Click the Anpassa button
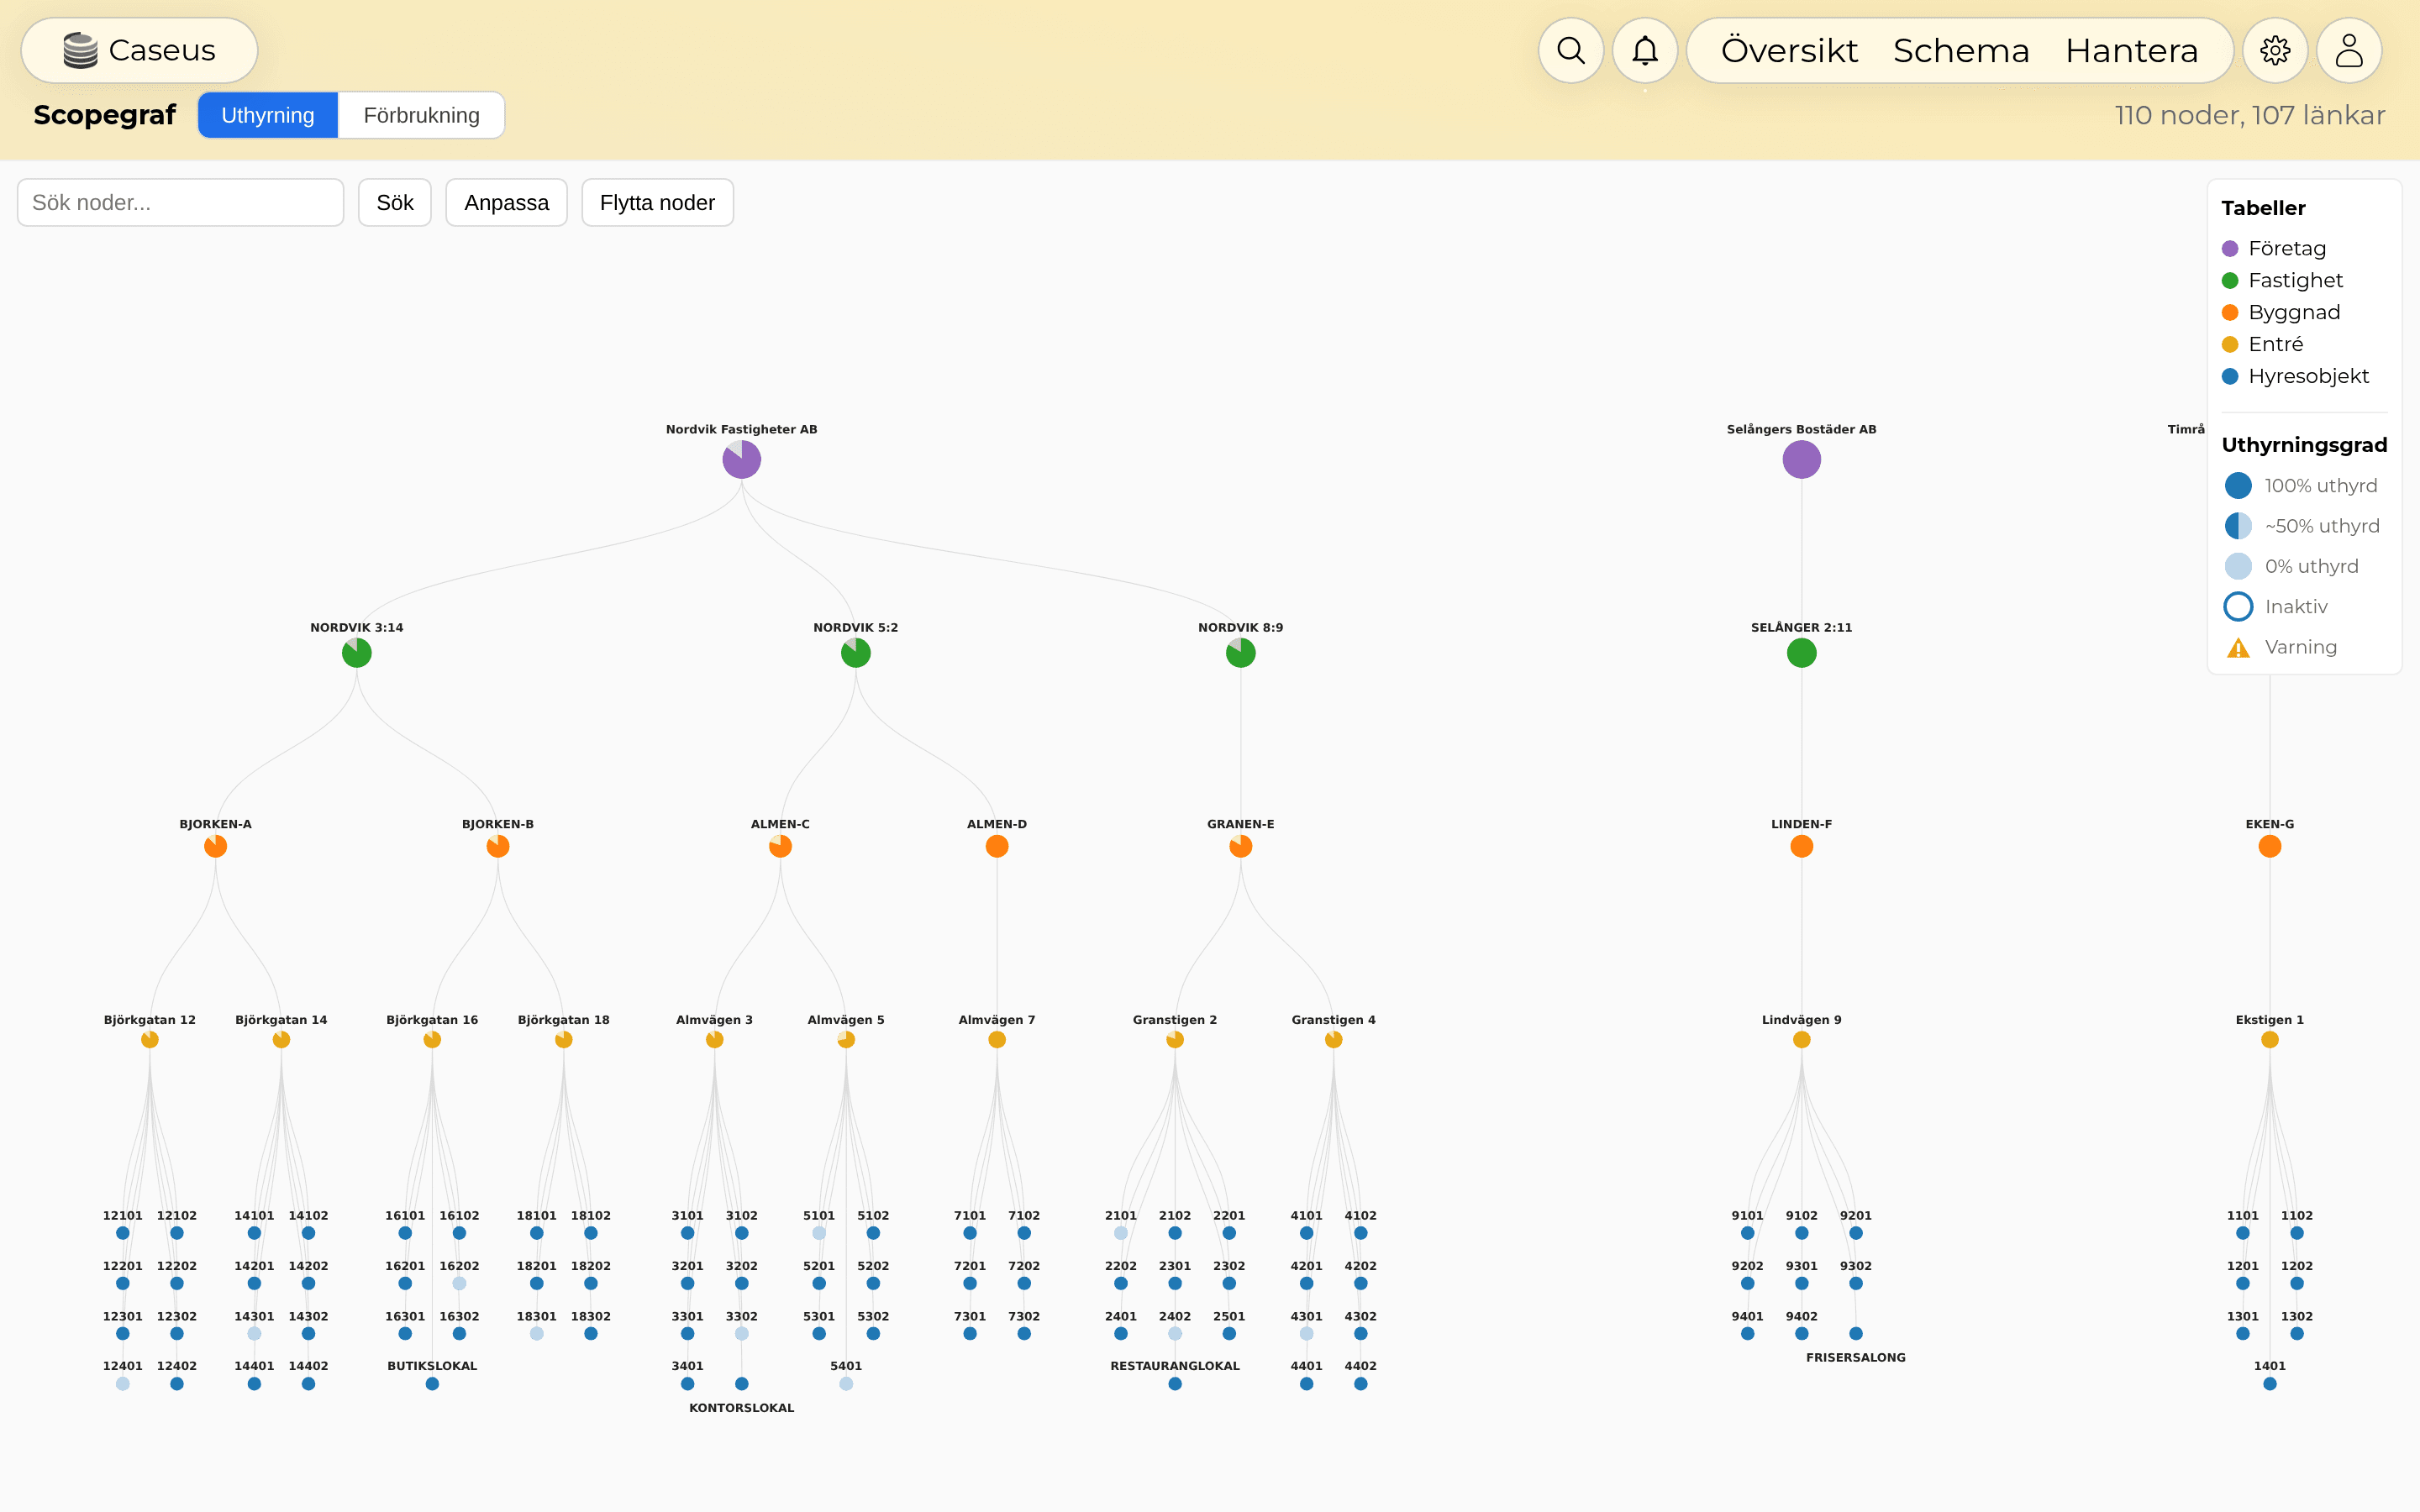Screen dimensions: 2420x1512 [506, 203]
